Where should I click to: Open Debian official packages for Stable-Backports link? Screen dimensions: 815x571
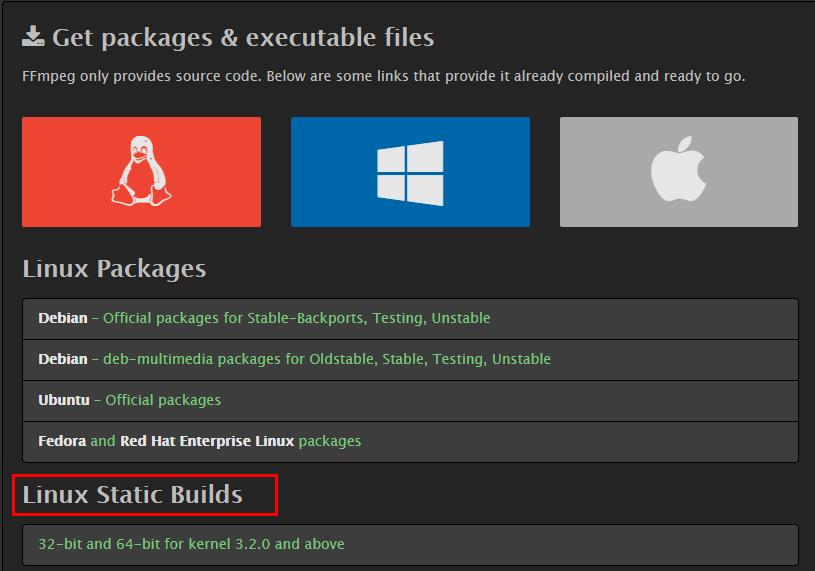297,318
